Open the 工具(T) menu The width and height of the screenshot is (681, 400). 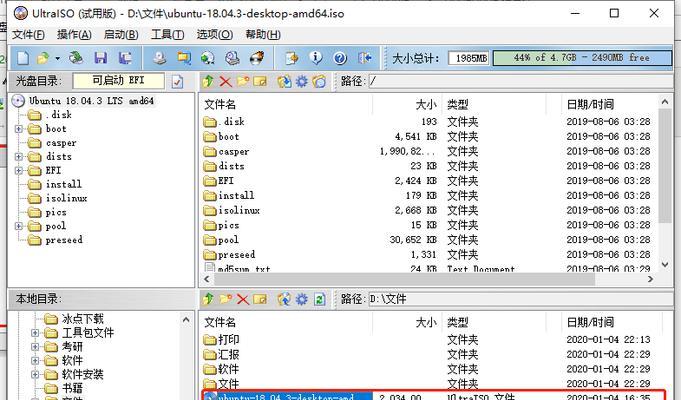click(168, 35)
